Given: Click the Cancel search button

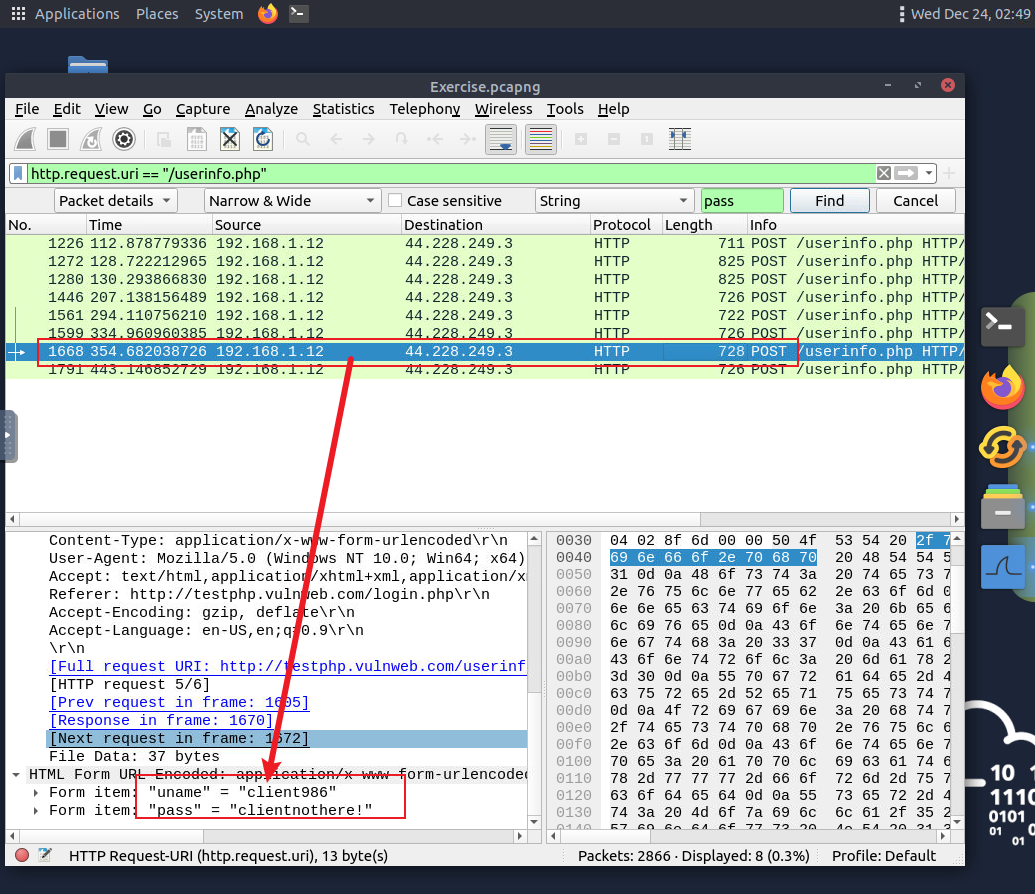Looking at the screenshot, I should (915, 201).
